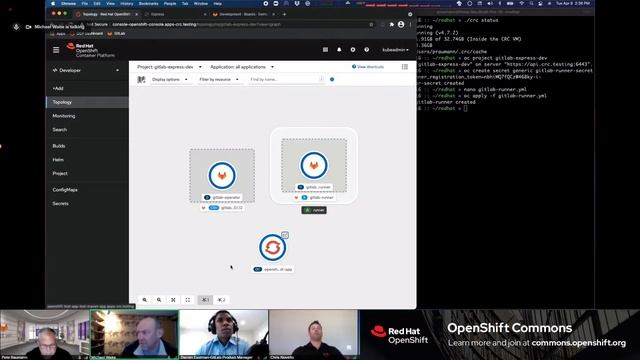
Task: Click the runner label below gitlab-runner group
Action: pos(314,210)
